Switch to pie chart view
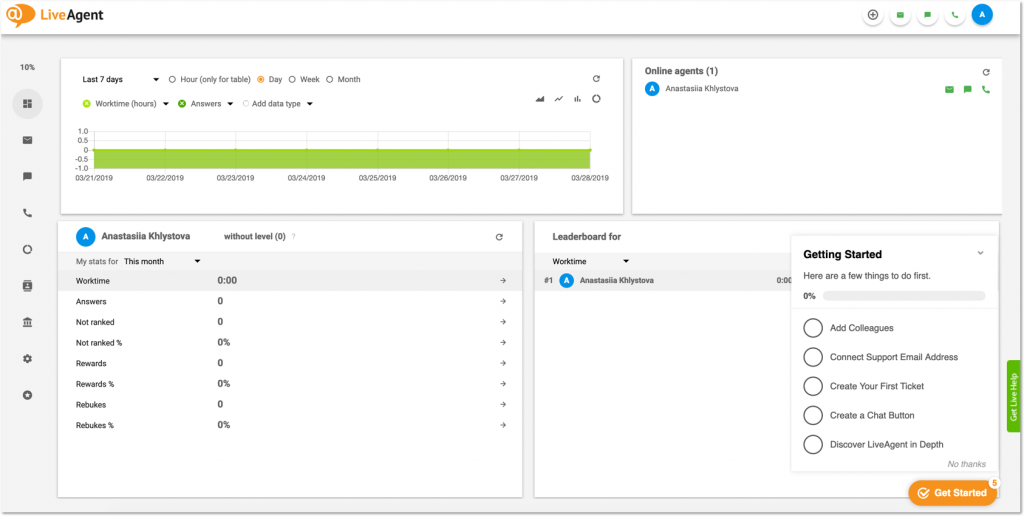The image size is (1024, 516). pyautogui.click(x=596, y=99)
